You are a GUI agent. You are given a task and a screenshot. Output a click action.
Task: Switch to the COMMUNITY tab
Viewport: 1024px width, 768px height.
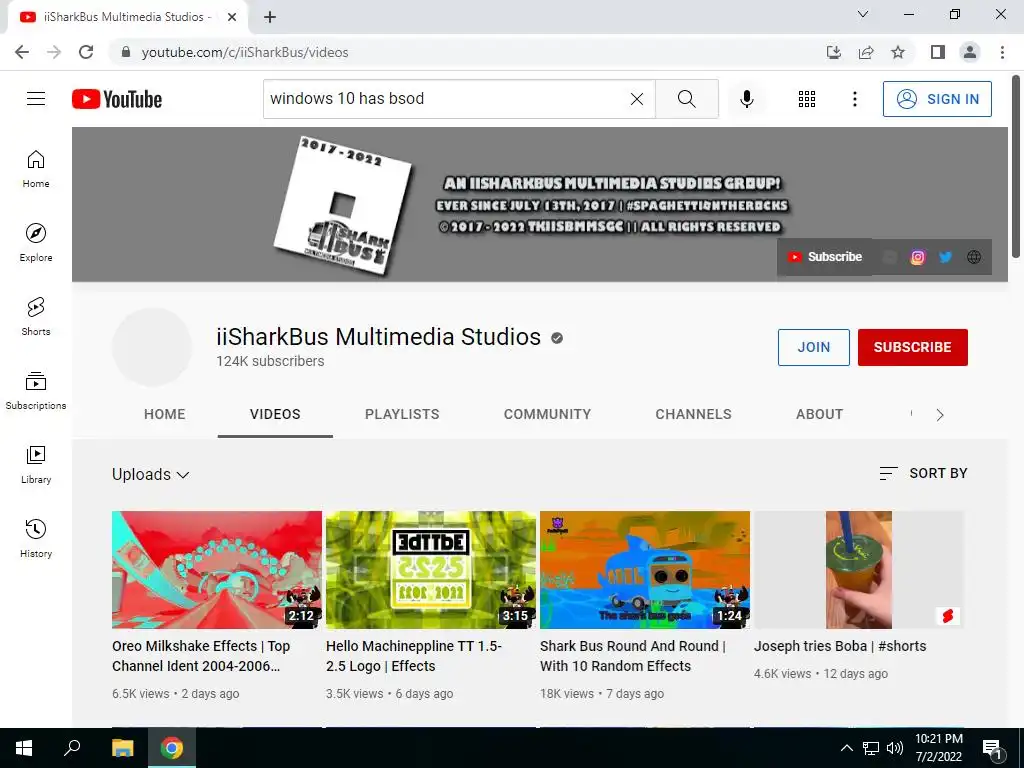pyautogui.click(x=547, y=414)
